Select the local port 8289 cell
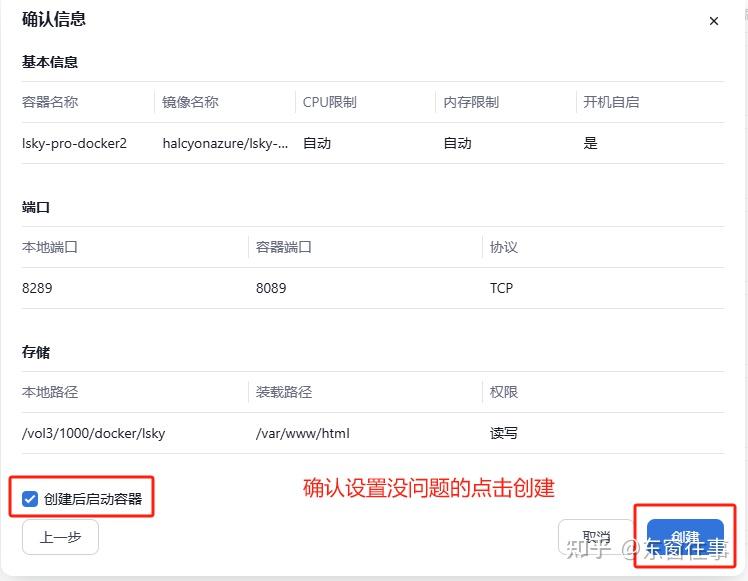This screenshot has width=748, height=581. pyautogui.click(x=37, y=288)
